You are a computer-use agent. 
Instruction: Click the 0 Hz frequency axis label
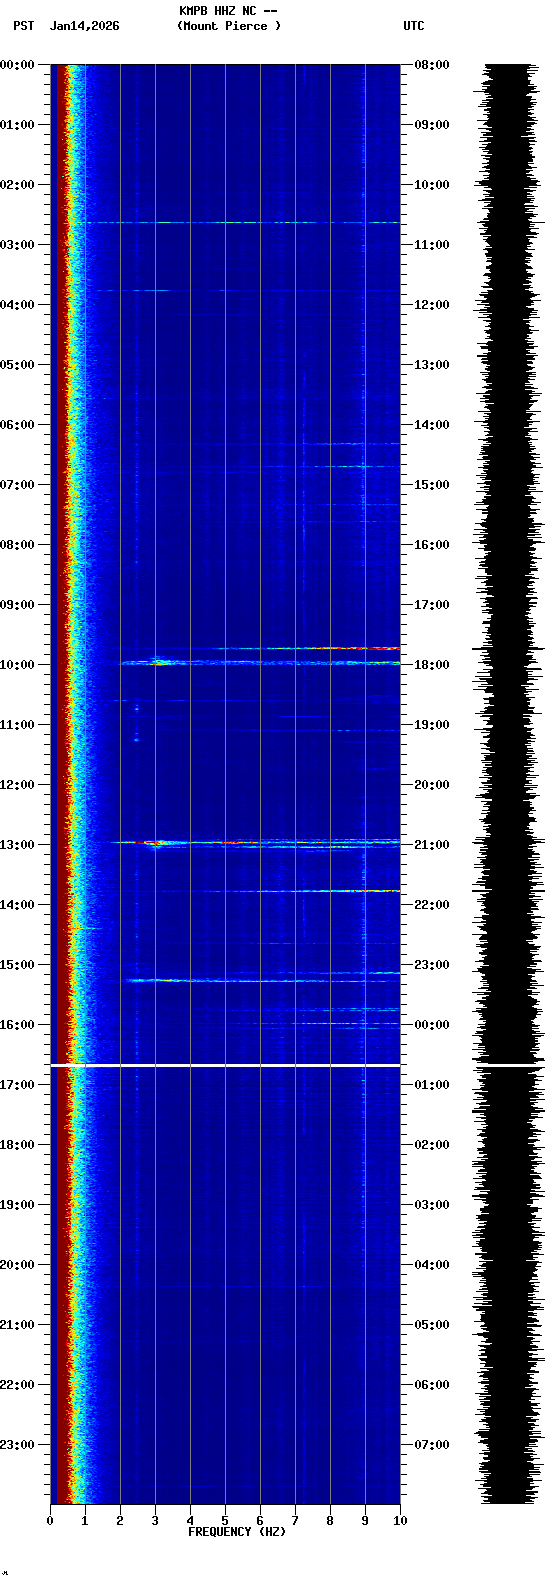[50, 1521]
